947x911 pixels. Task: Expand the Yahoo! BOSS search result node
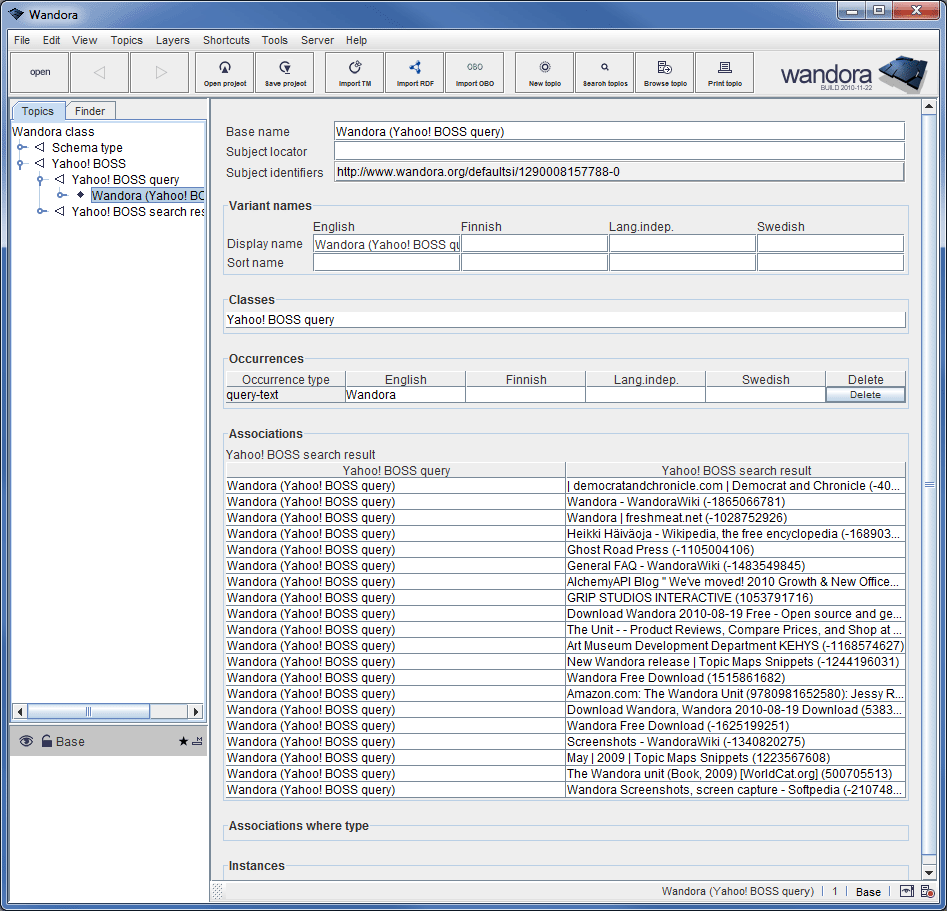pyautogui.click(x=38, y=211)
